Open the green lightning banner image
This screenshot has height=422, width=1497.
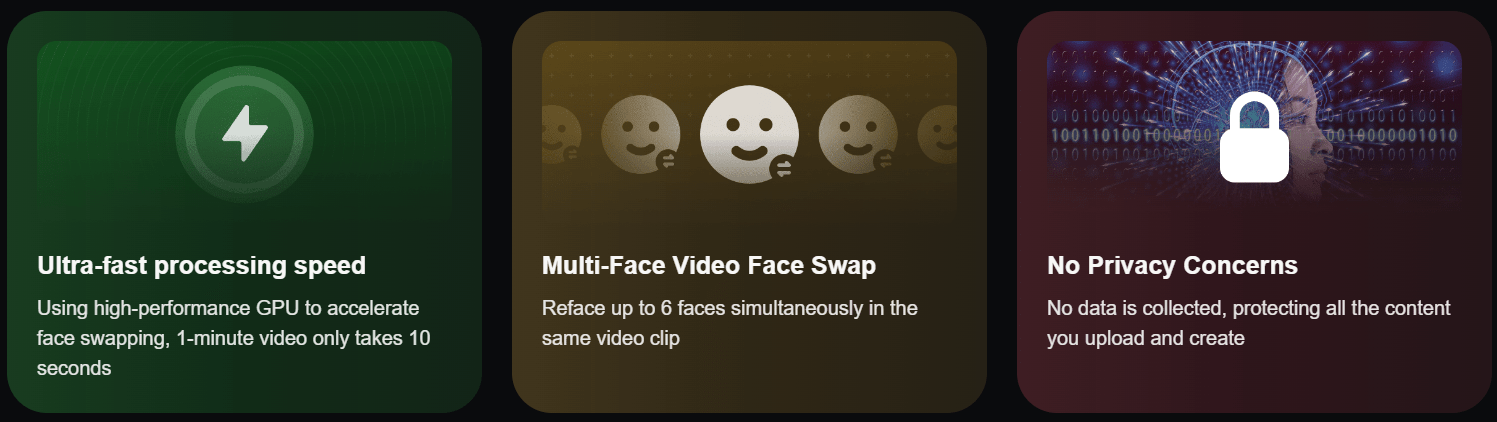point(244,132)
